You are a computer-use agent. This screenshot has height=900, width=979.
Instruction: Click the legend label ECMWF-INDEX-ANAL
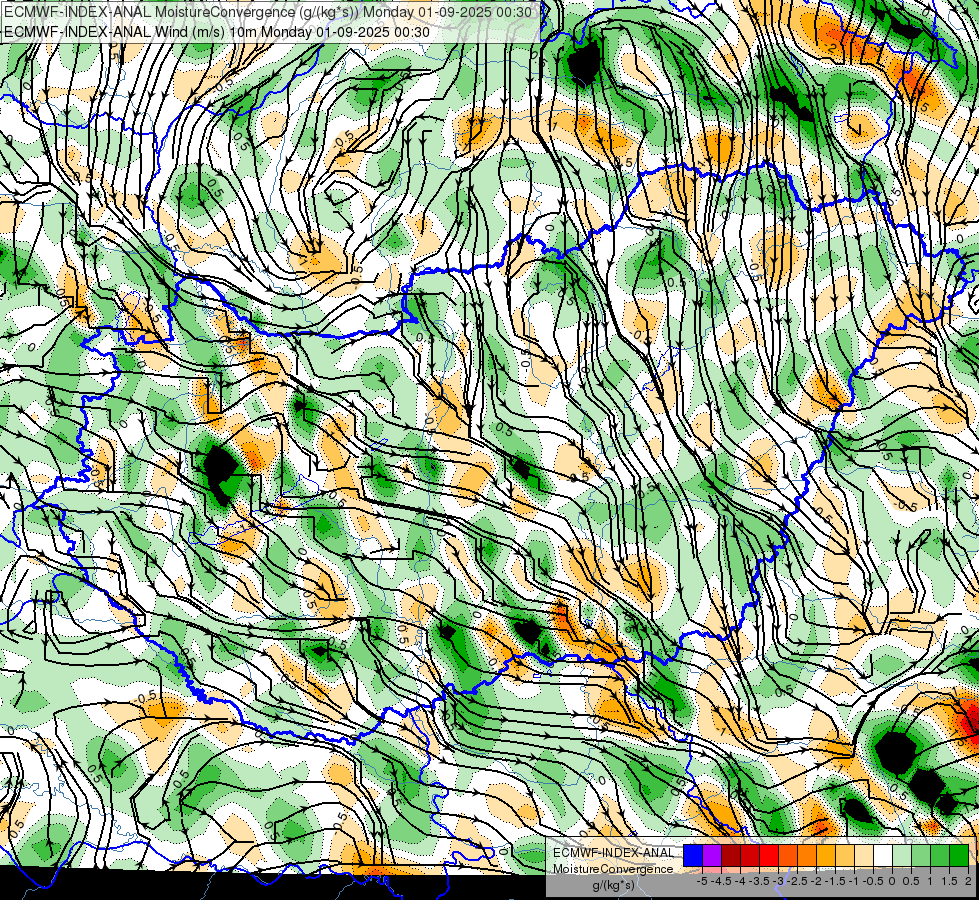pos(614,853)
